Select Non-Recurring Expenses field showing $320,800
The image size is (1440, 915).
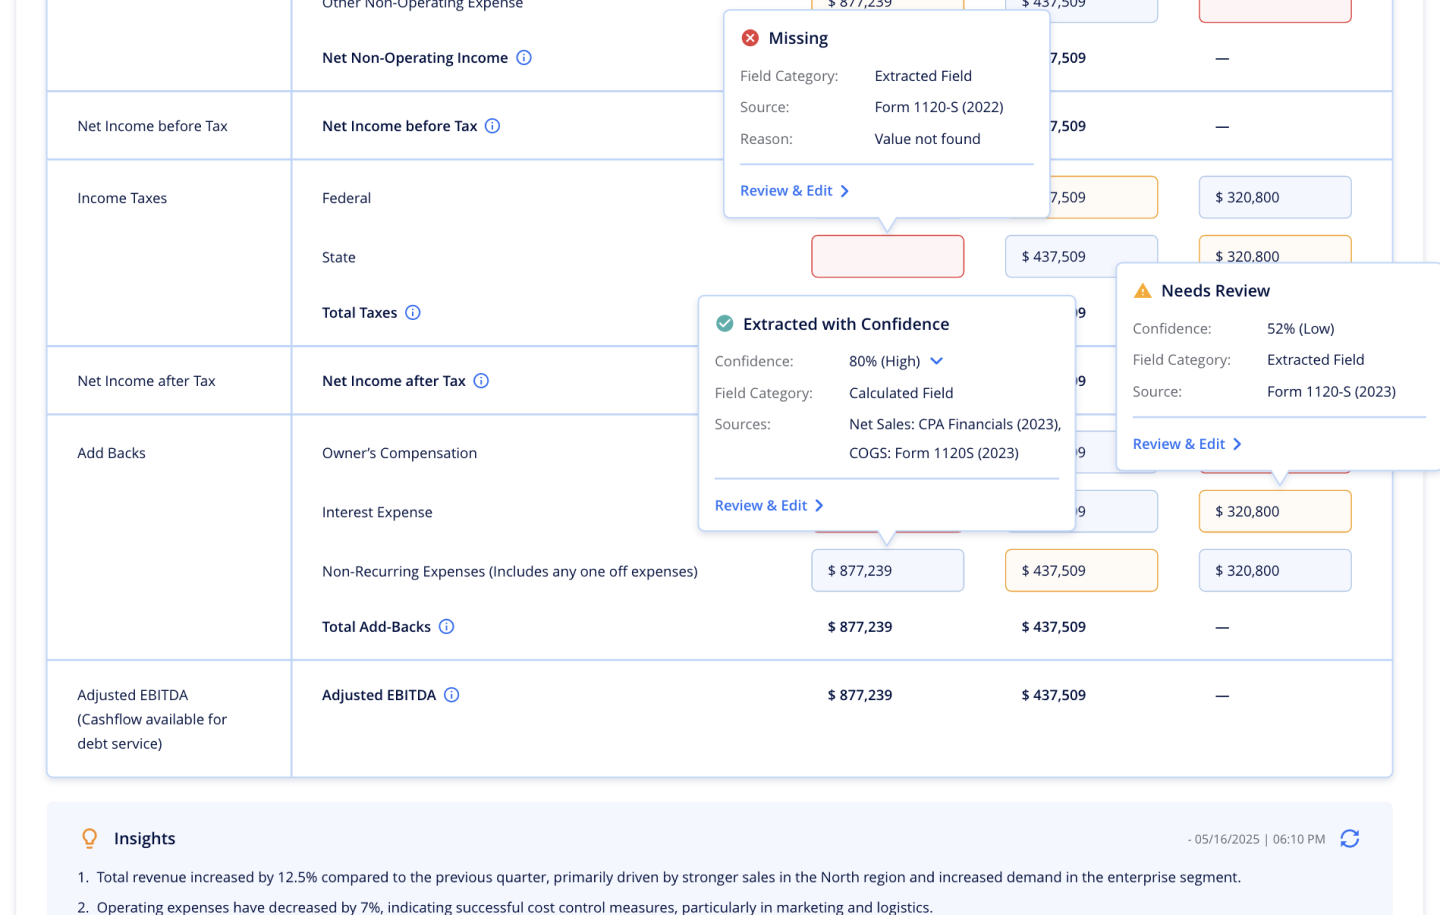(1274, 571)
